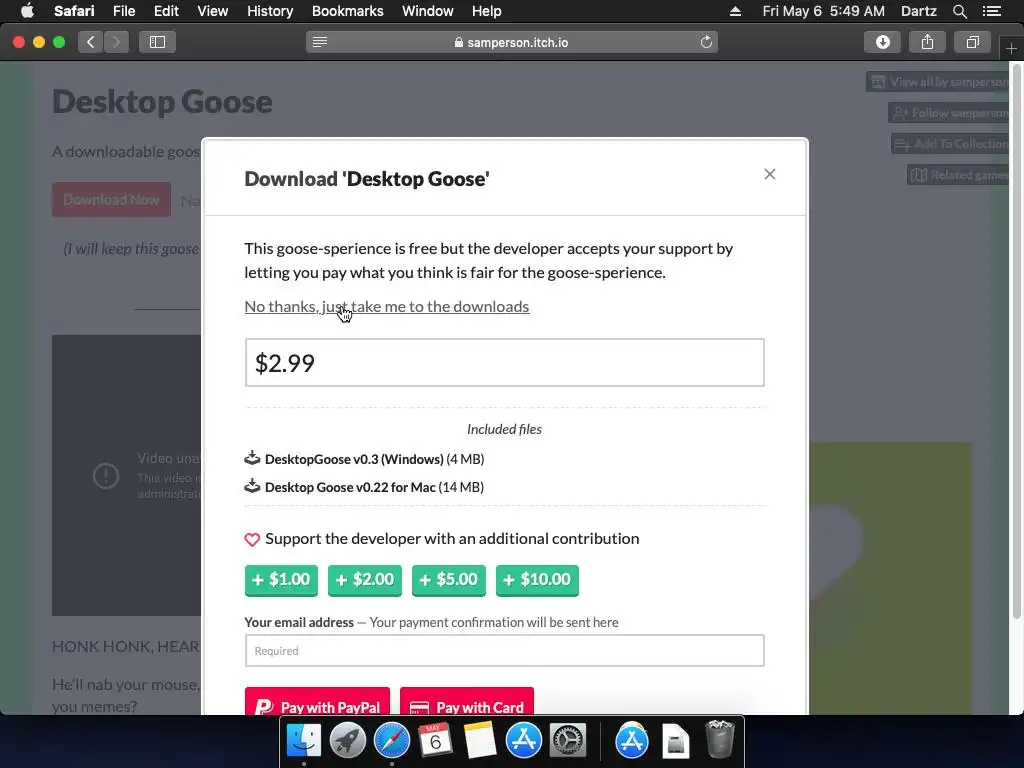
Task: Click the samperson.itch.io address bar
Action: 511,42
